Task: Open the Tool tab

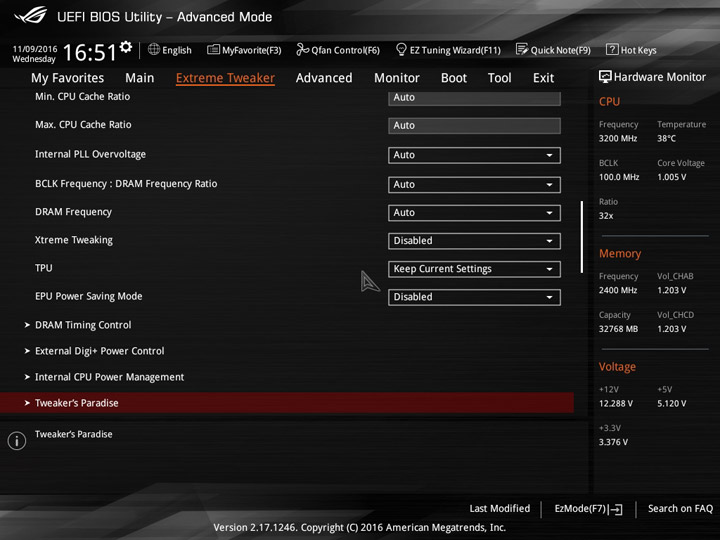Action: [x=500, y=78]
